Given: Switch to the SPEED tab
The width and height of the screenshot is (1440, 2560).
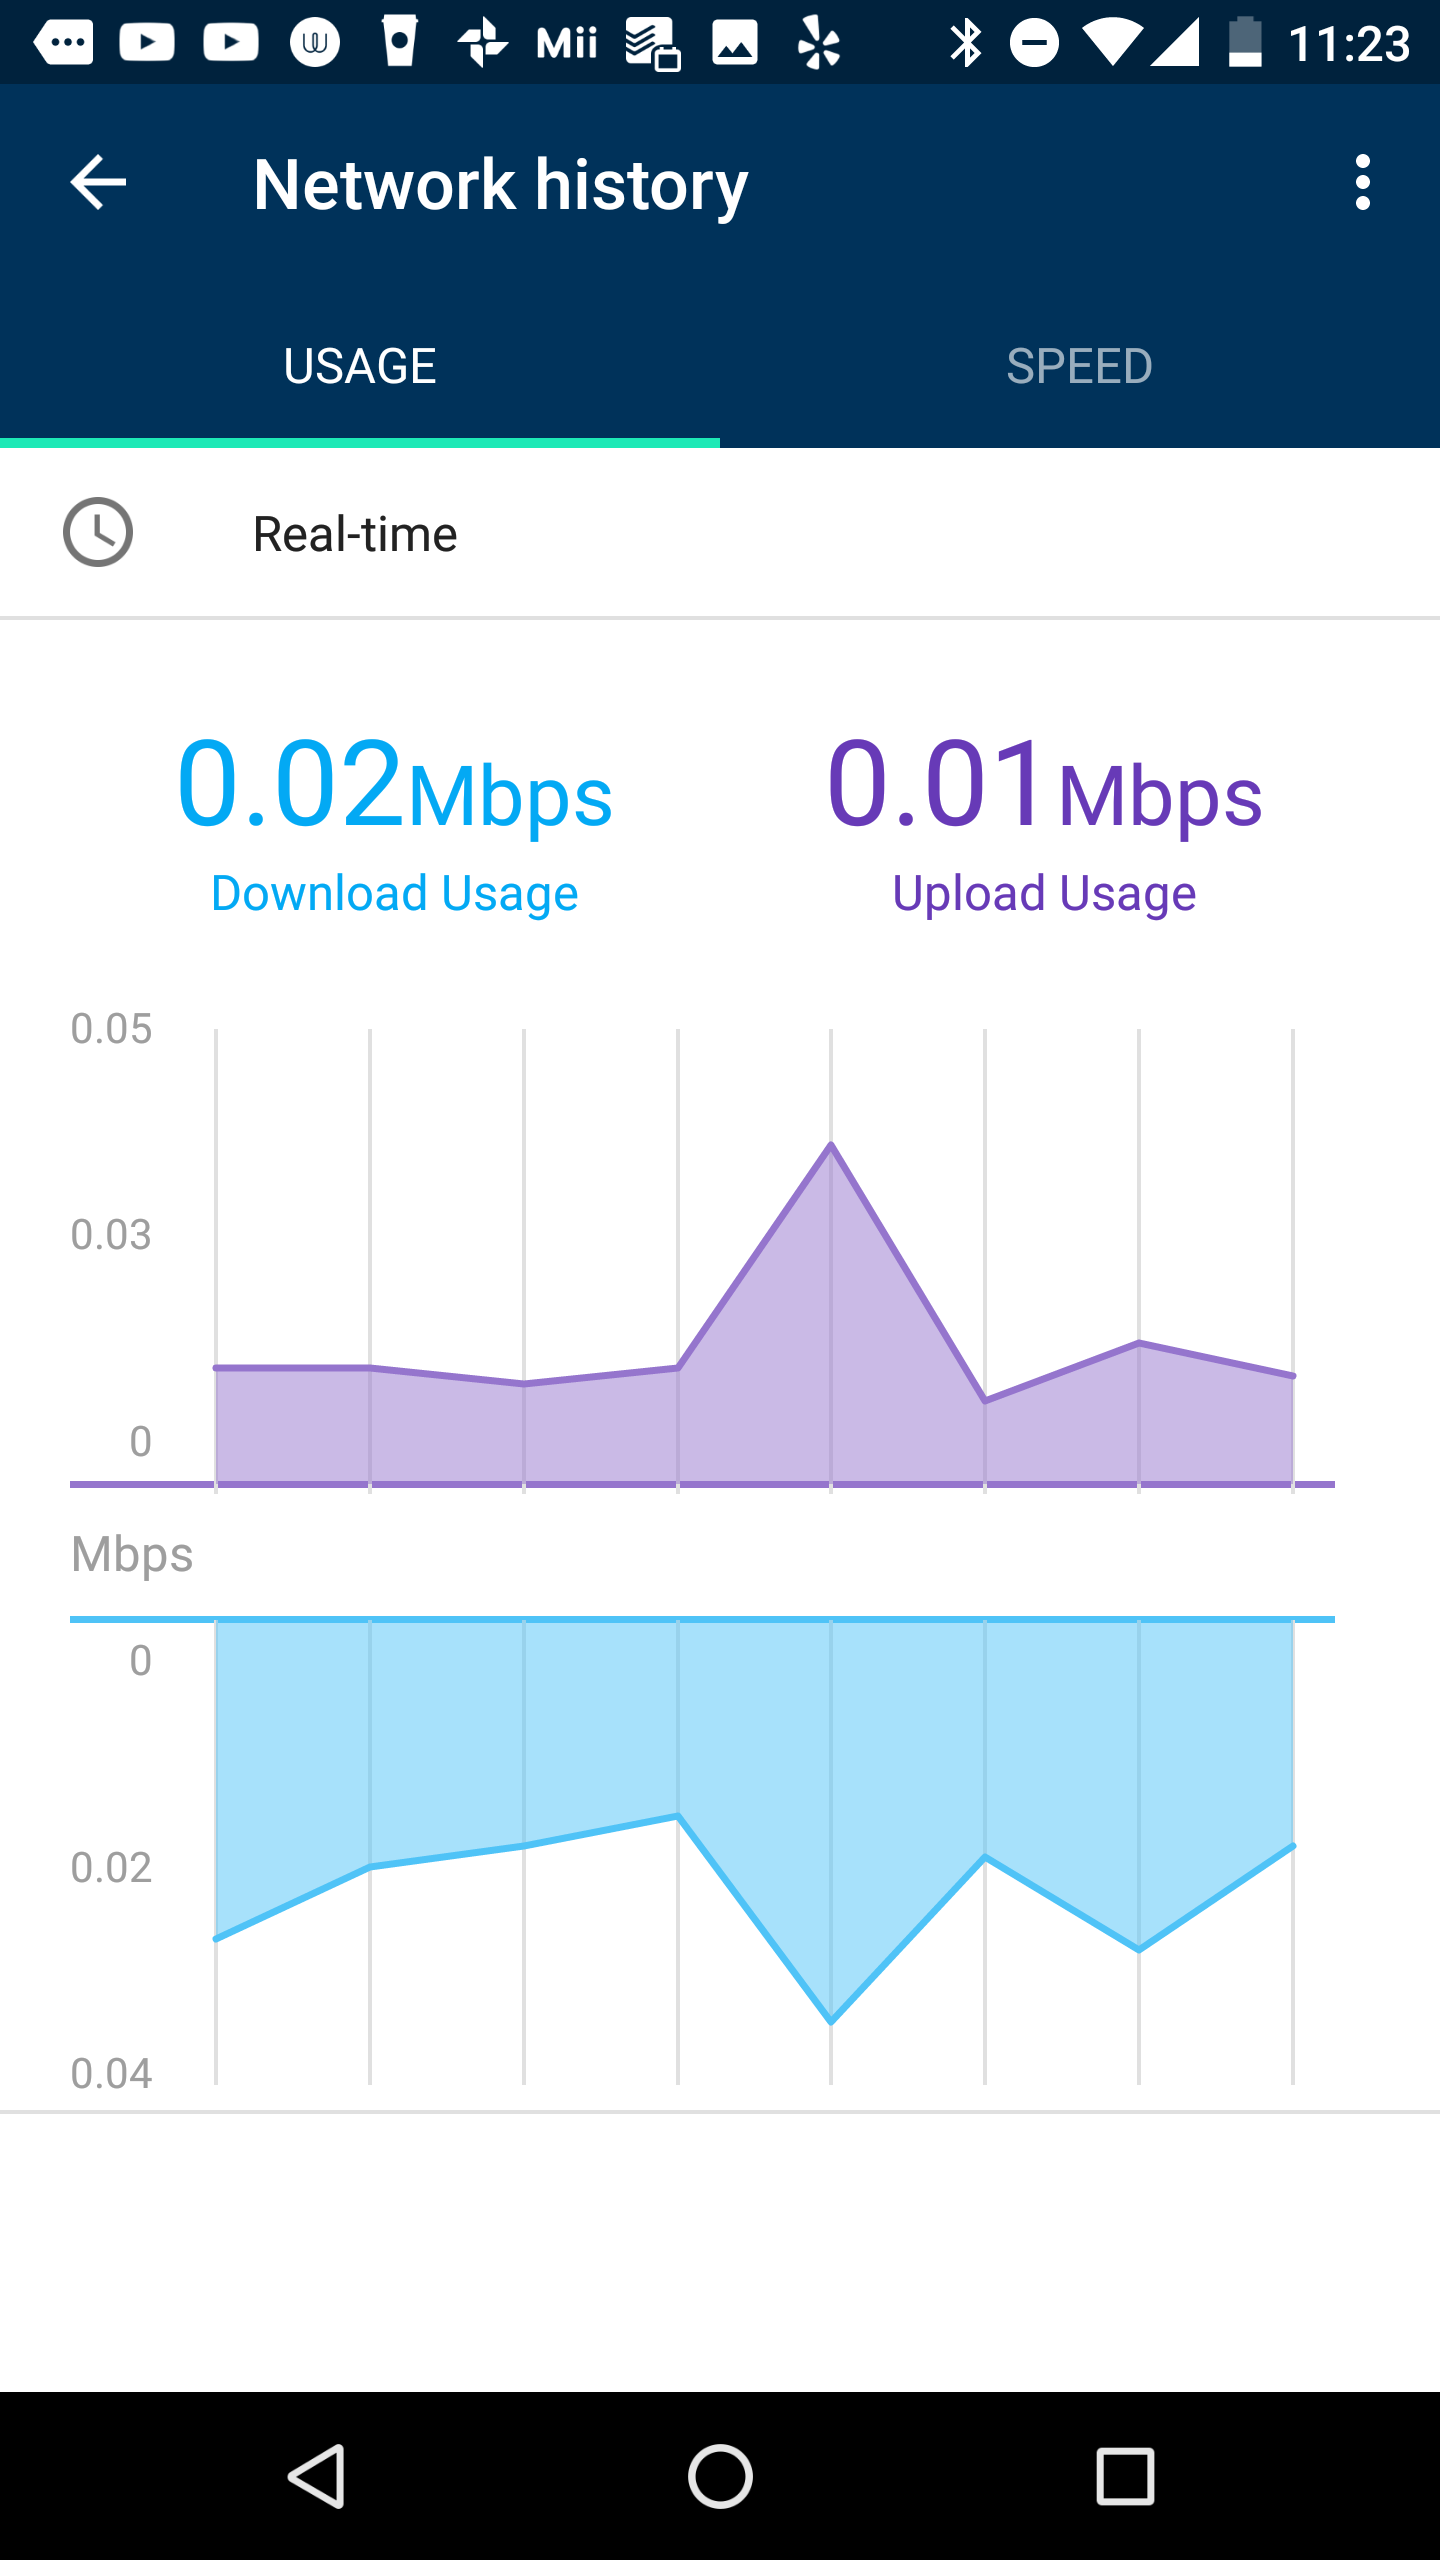Looking at the screenshot, I should 1080,366.
